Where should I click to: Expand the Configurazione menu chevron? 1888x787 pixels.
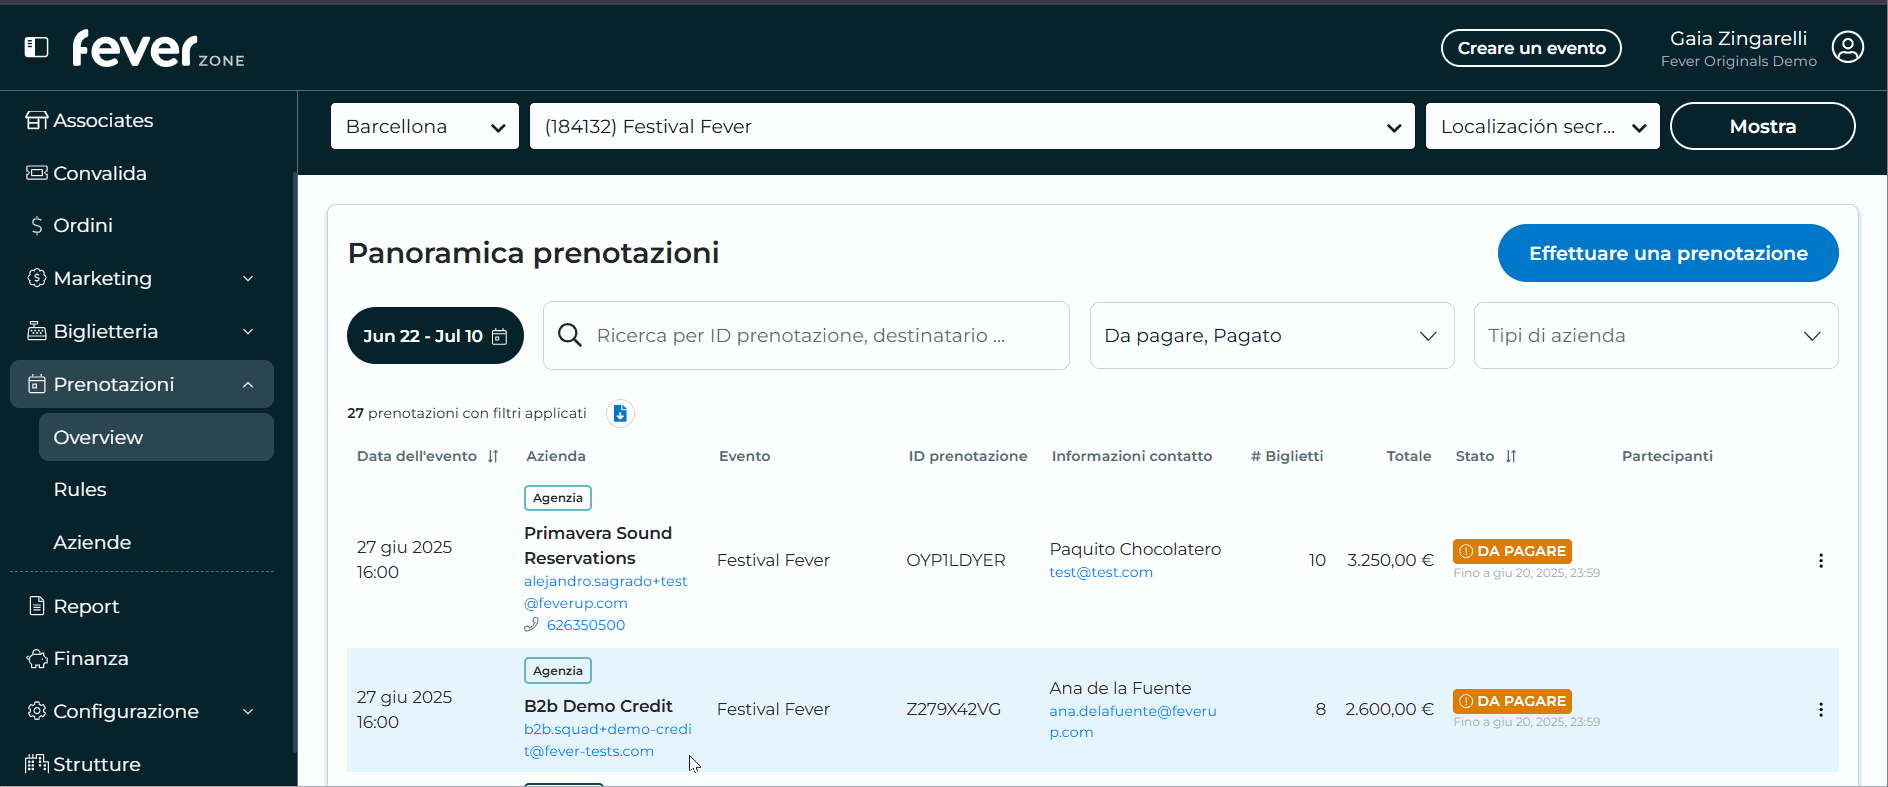point(248,712)
